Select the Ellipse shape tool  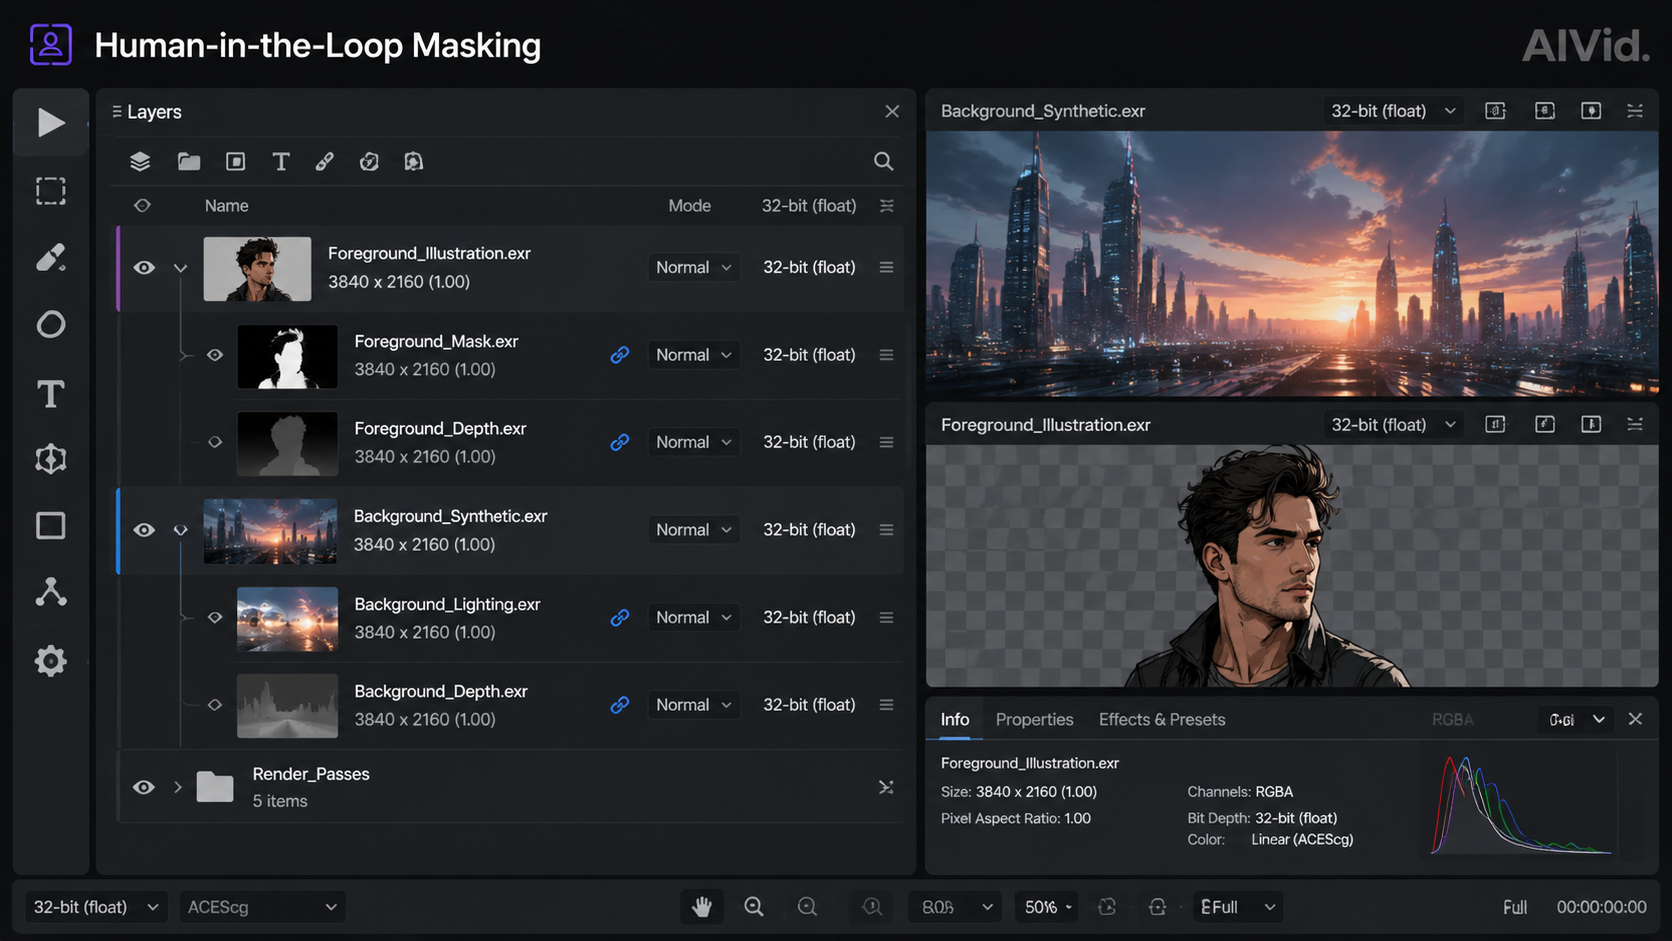pyautogui.click(x=51, y=325)
